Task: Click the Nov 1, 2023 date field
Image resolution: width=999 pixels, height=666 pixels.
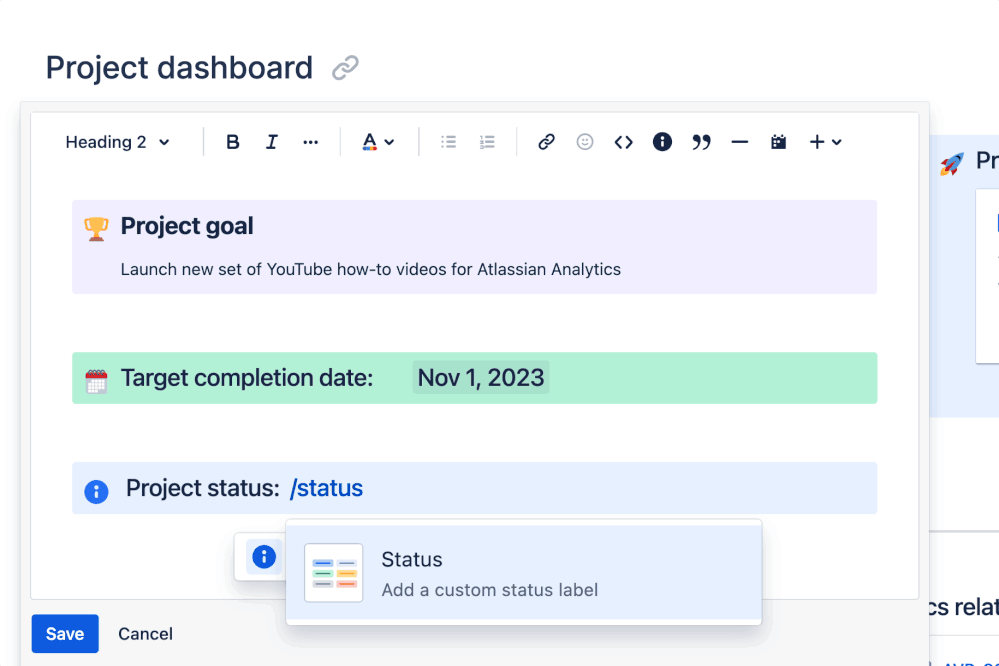Action: tap(481, 377)
